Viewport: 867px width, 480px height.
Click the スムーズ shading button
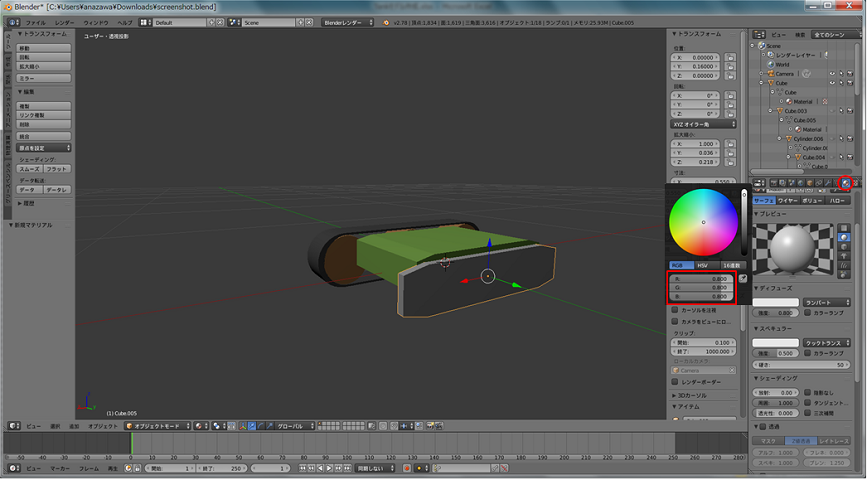click(29, 169)
